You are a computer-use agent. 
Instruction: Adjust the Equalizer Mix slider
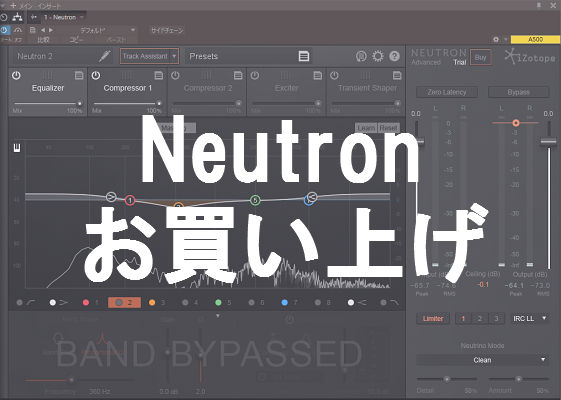click(x=48, y=103)
